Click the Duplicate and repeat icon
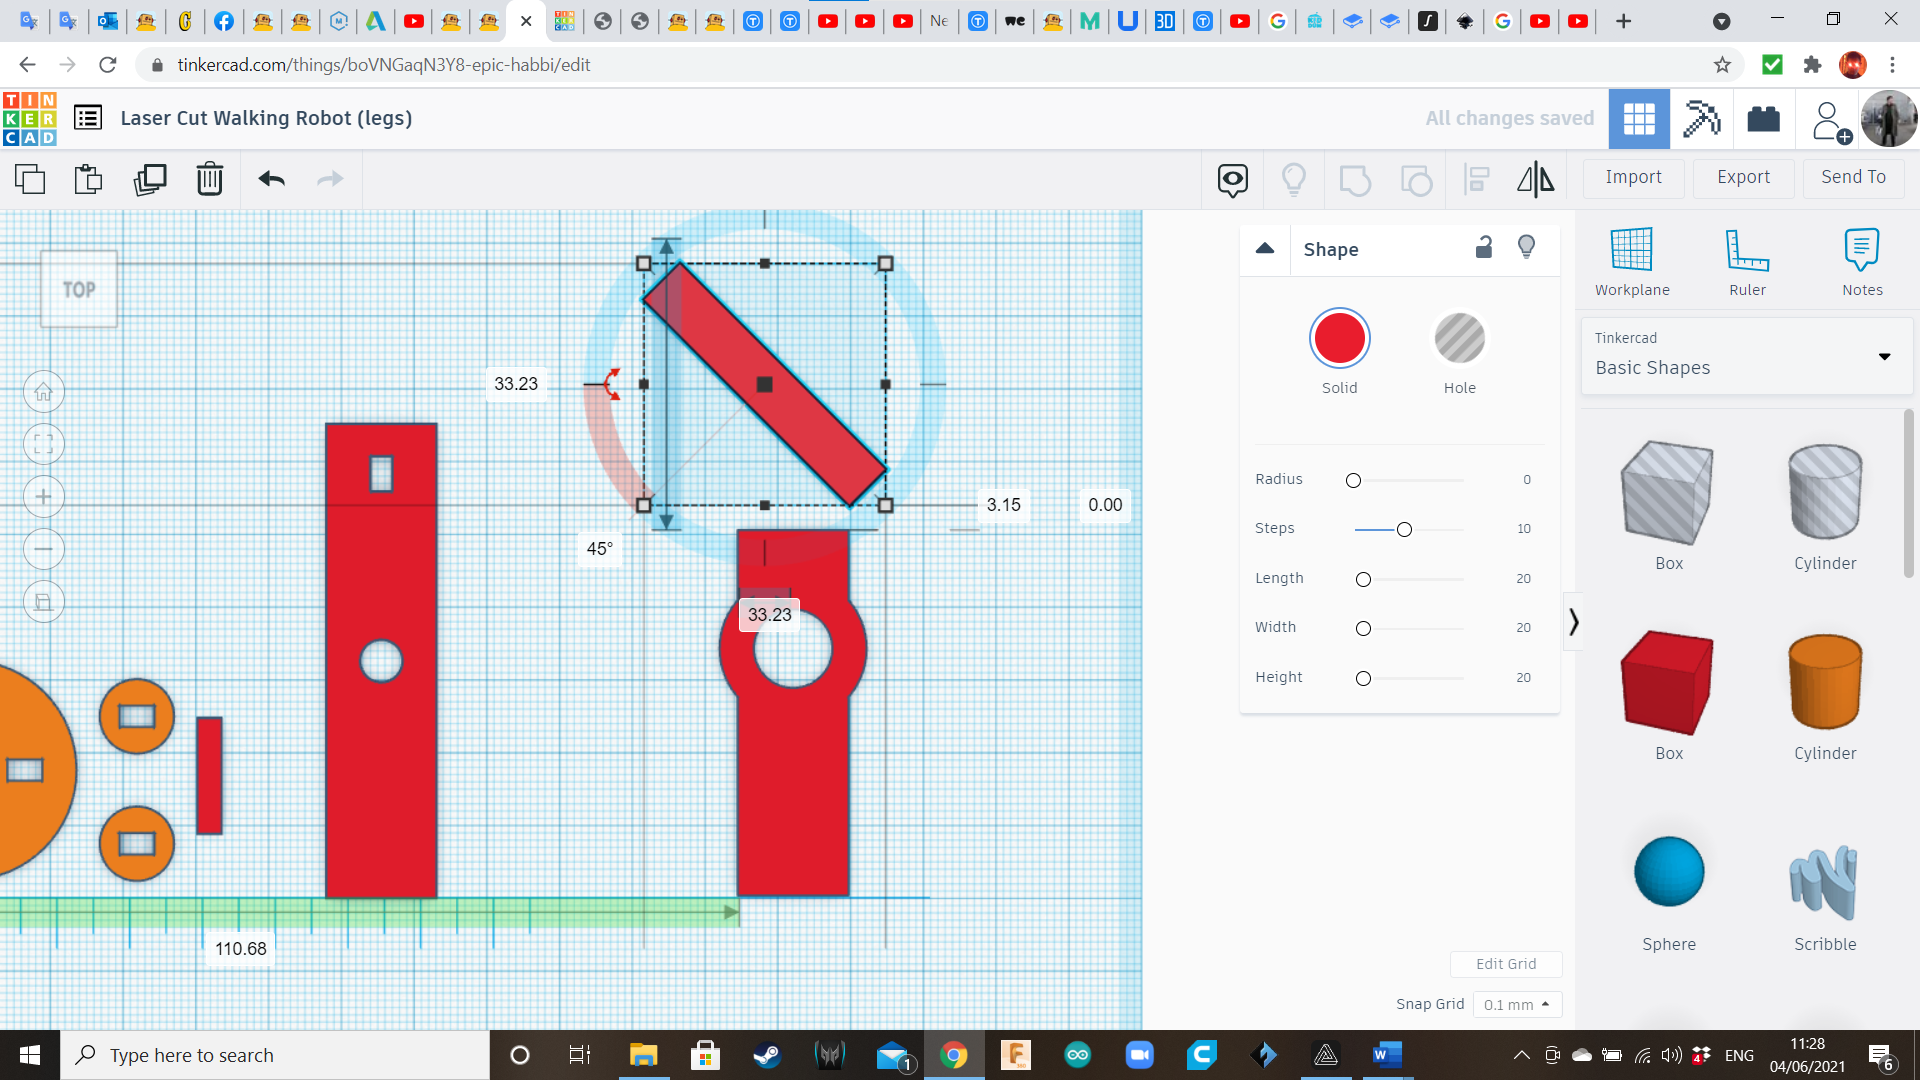Viewport: 1920px width, 1080px height. [150, 179]
